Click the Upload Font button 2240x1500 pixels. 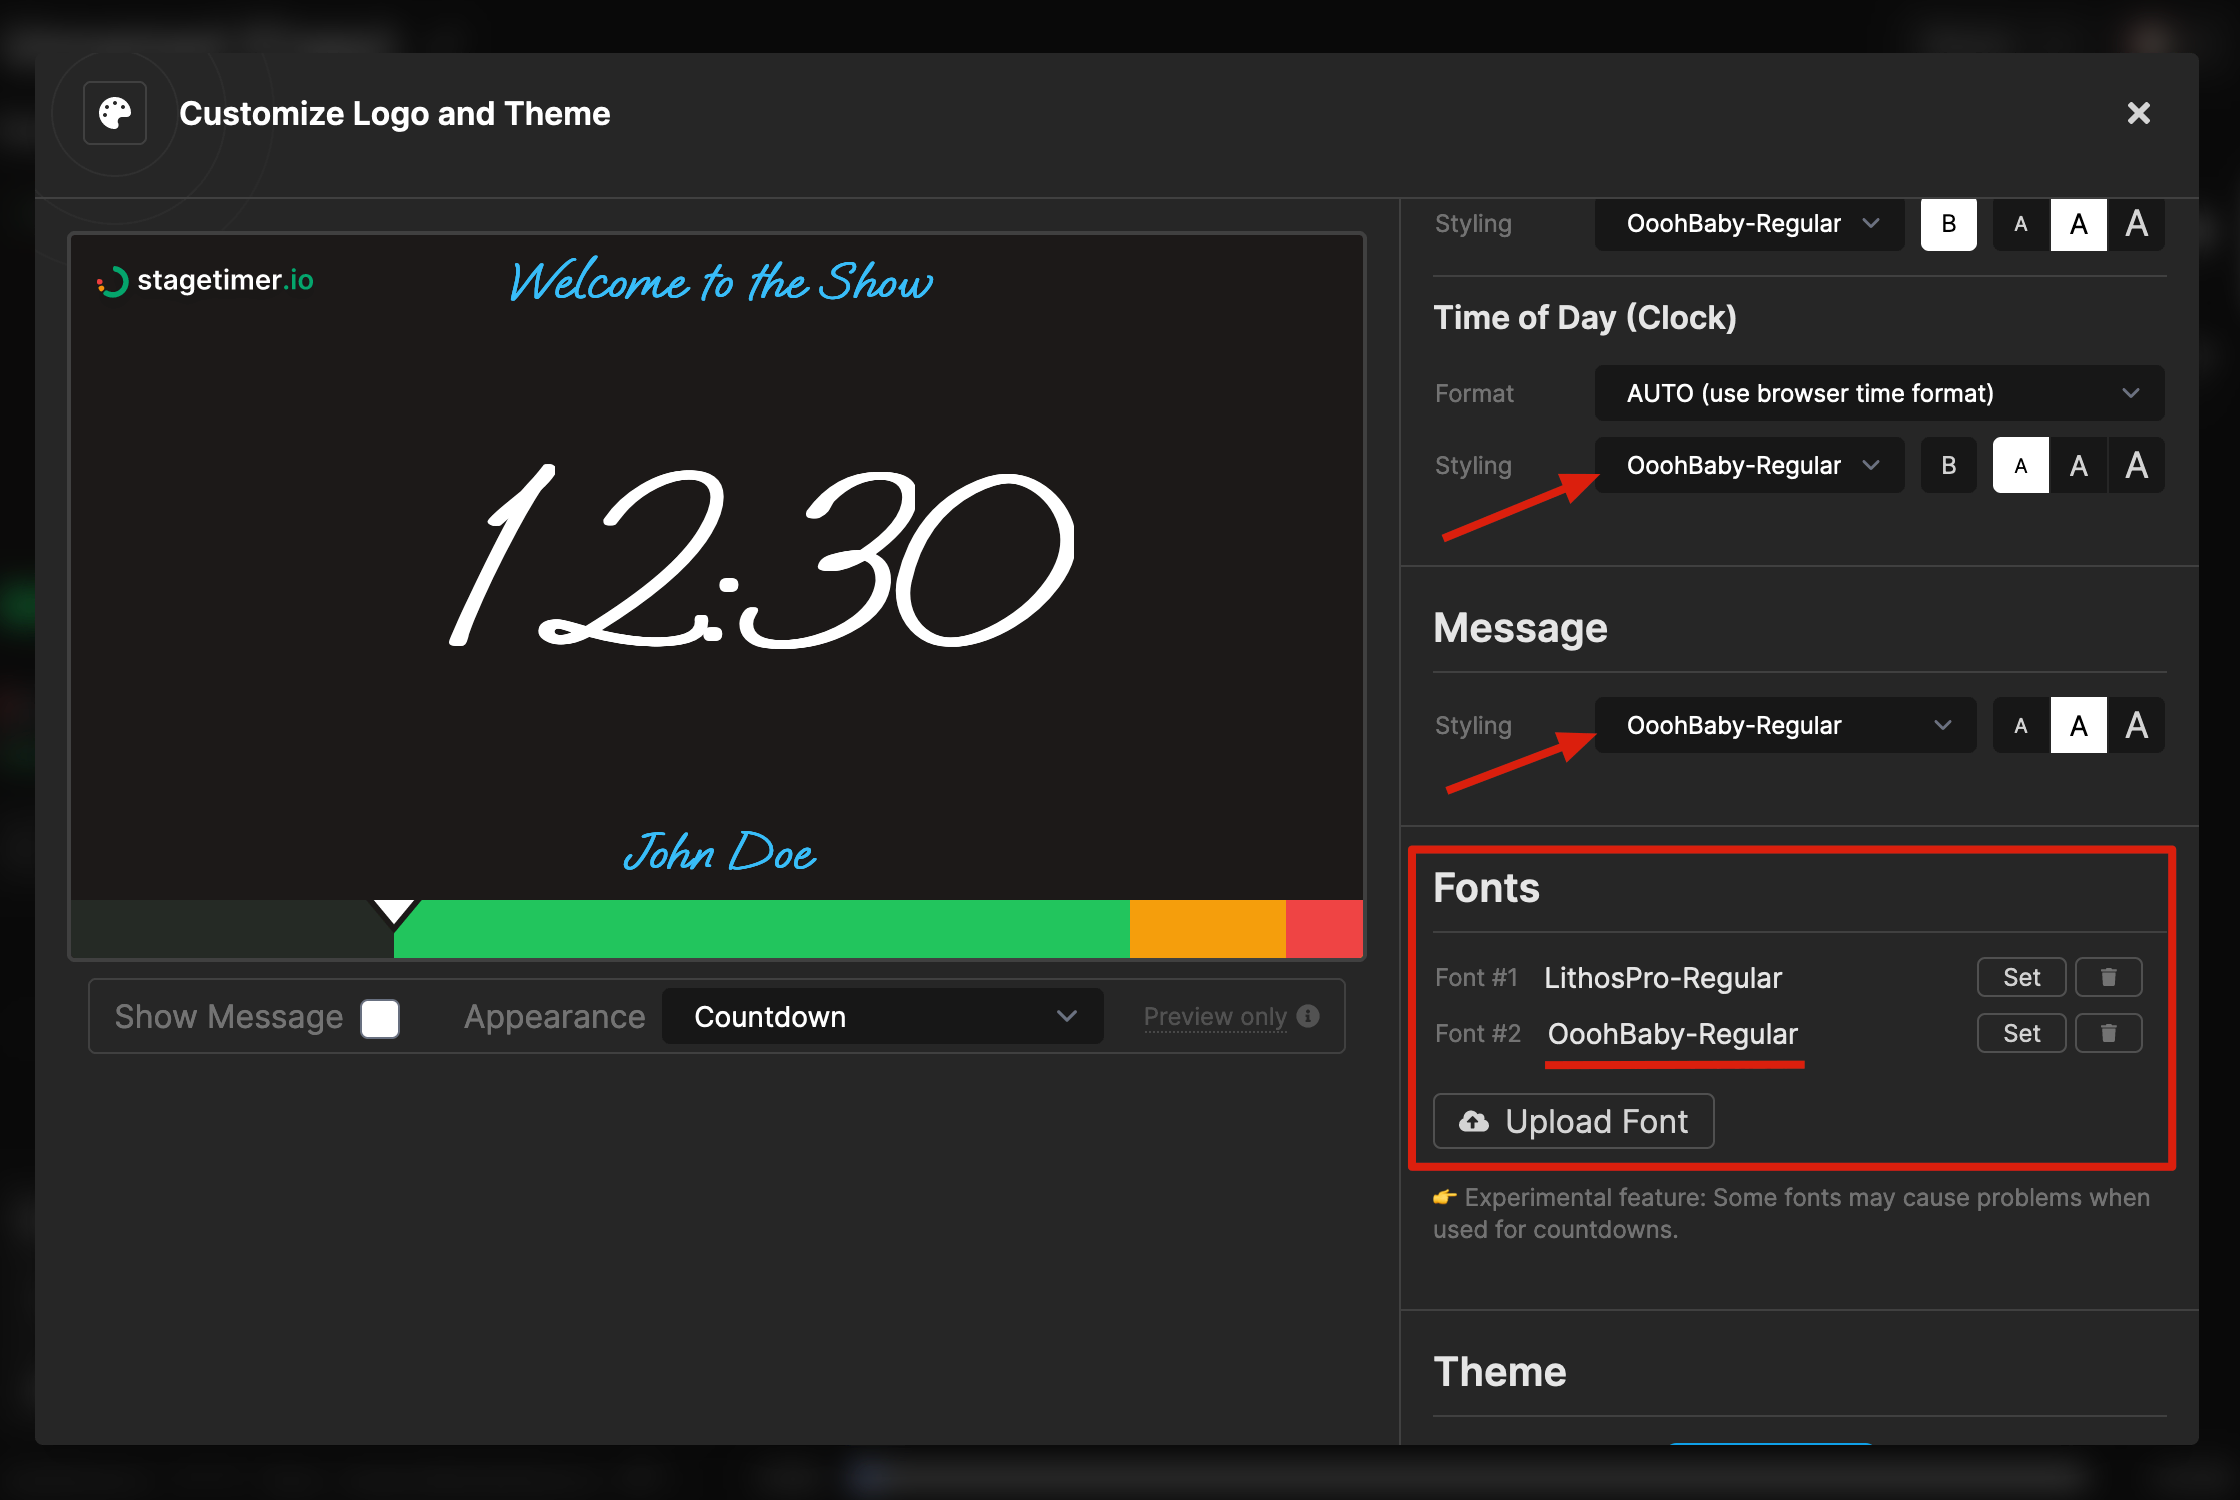coord(1573,1121)
